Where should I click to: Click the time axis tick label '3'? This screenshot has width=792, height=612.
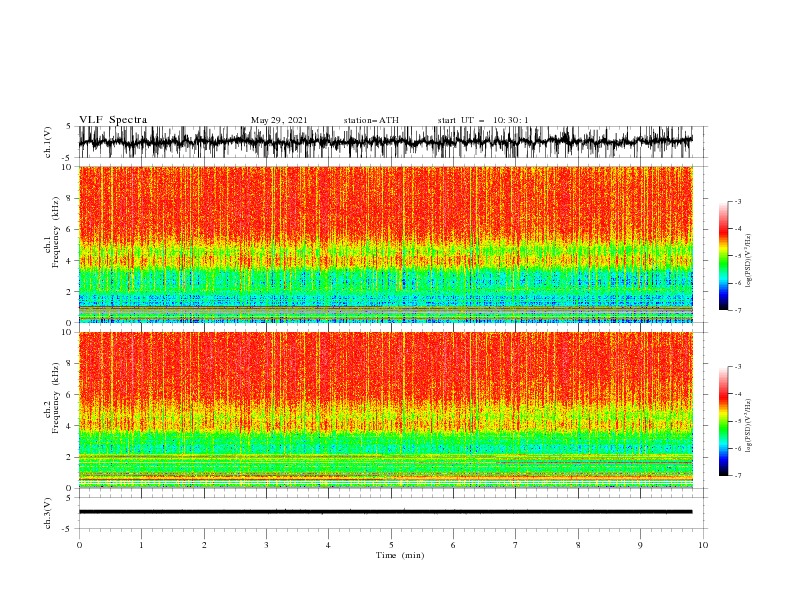click(266, 545)
